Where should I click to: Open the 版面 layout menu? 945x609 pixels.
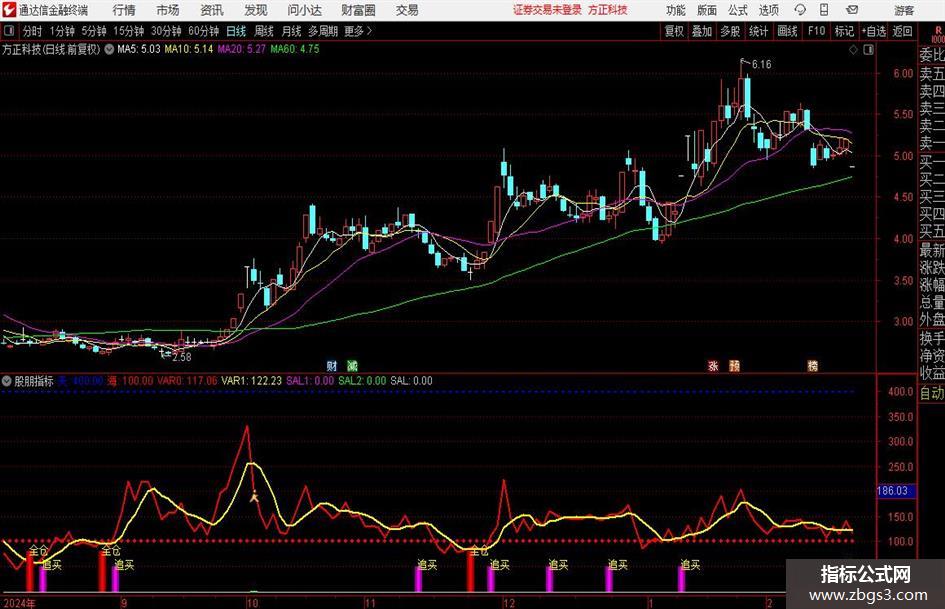point(706,10)
